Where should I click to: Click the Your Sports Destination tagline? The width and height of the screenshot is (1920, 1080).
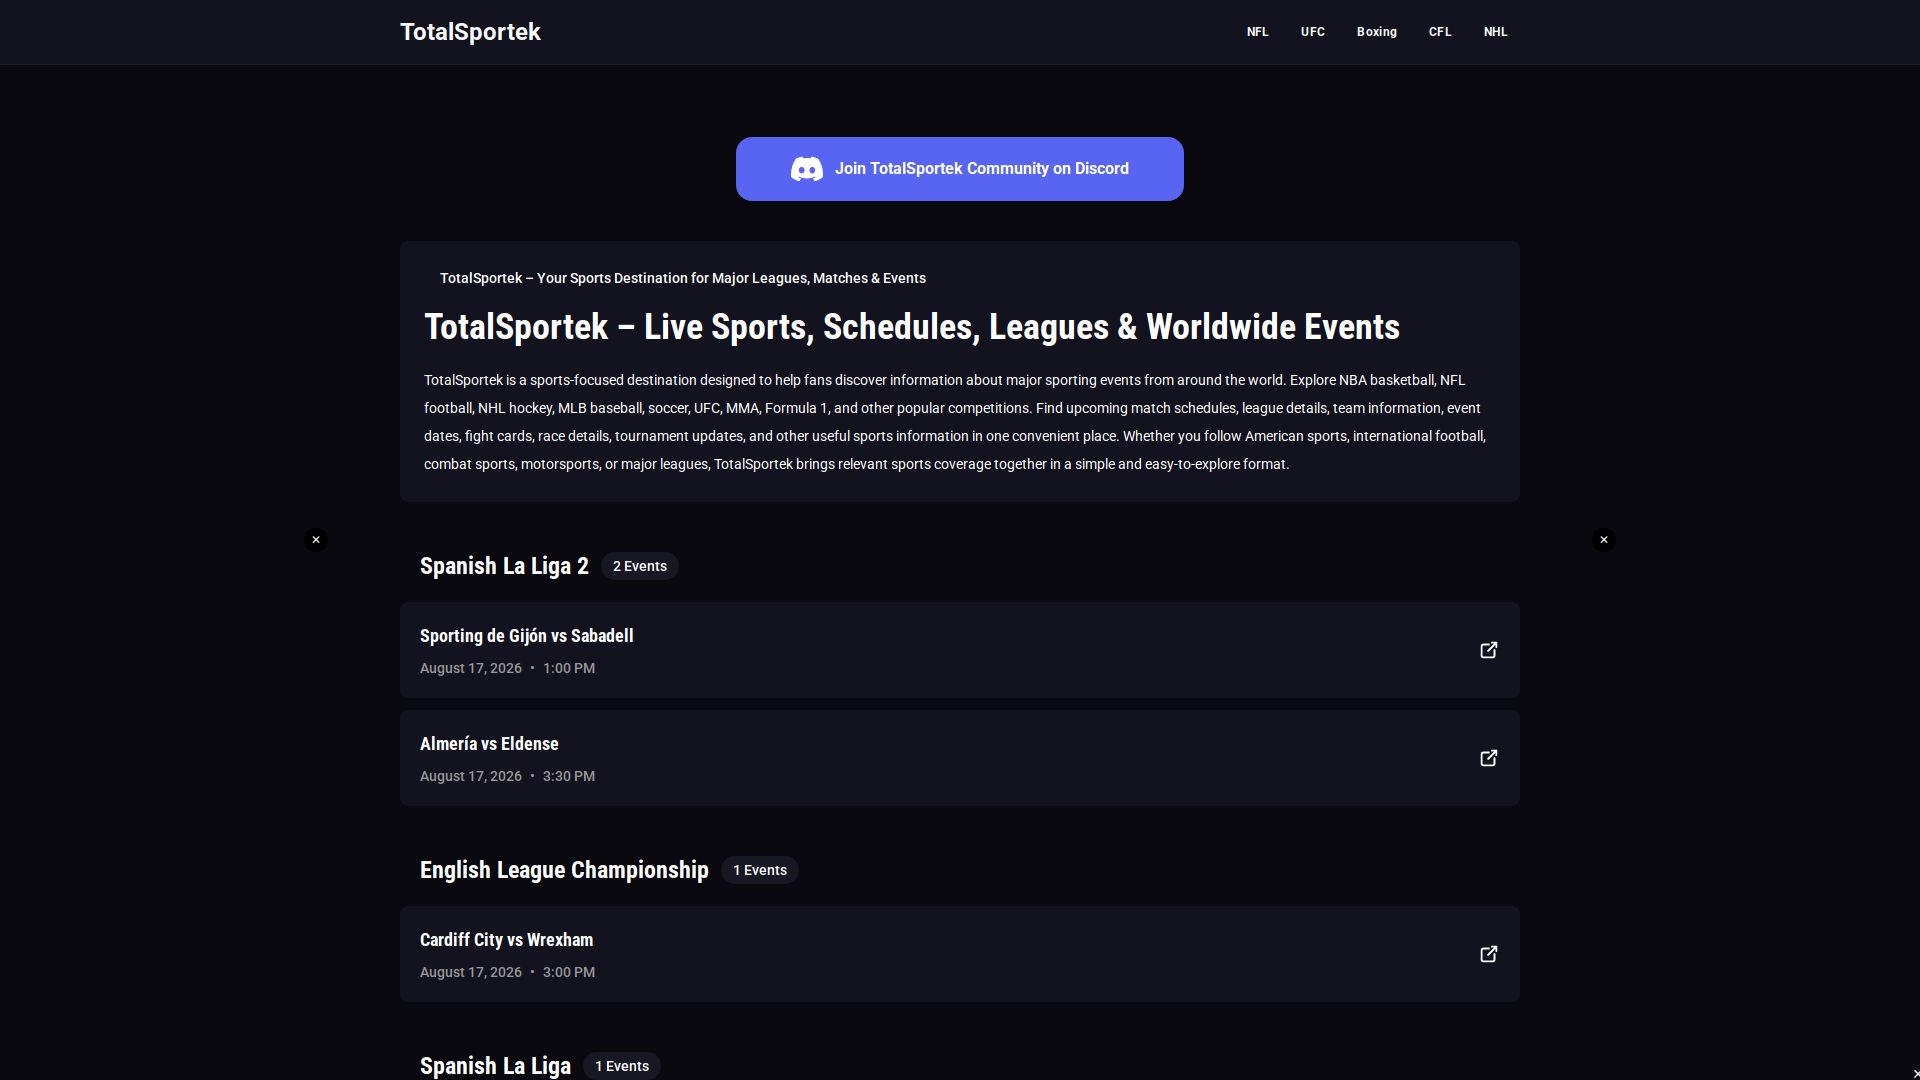pyautogui.click(x=683, y=278)
